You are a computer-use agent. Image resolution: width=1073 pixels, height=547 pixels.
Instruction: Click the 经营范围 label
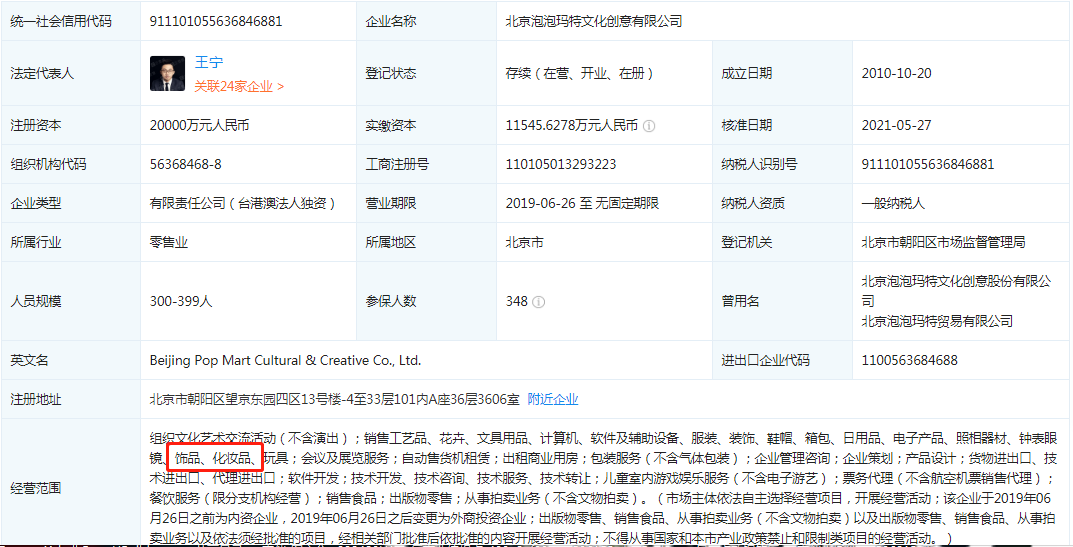click(36, 488)
